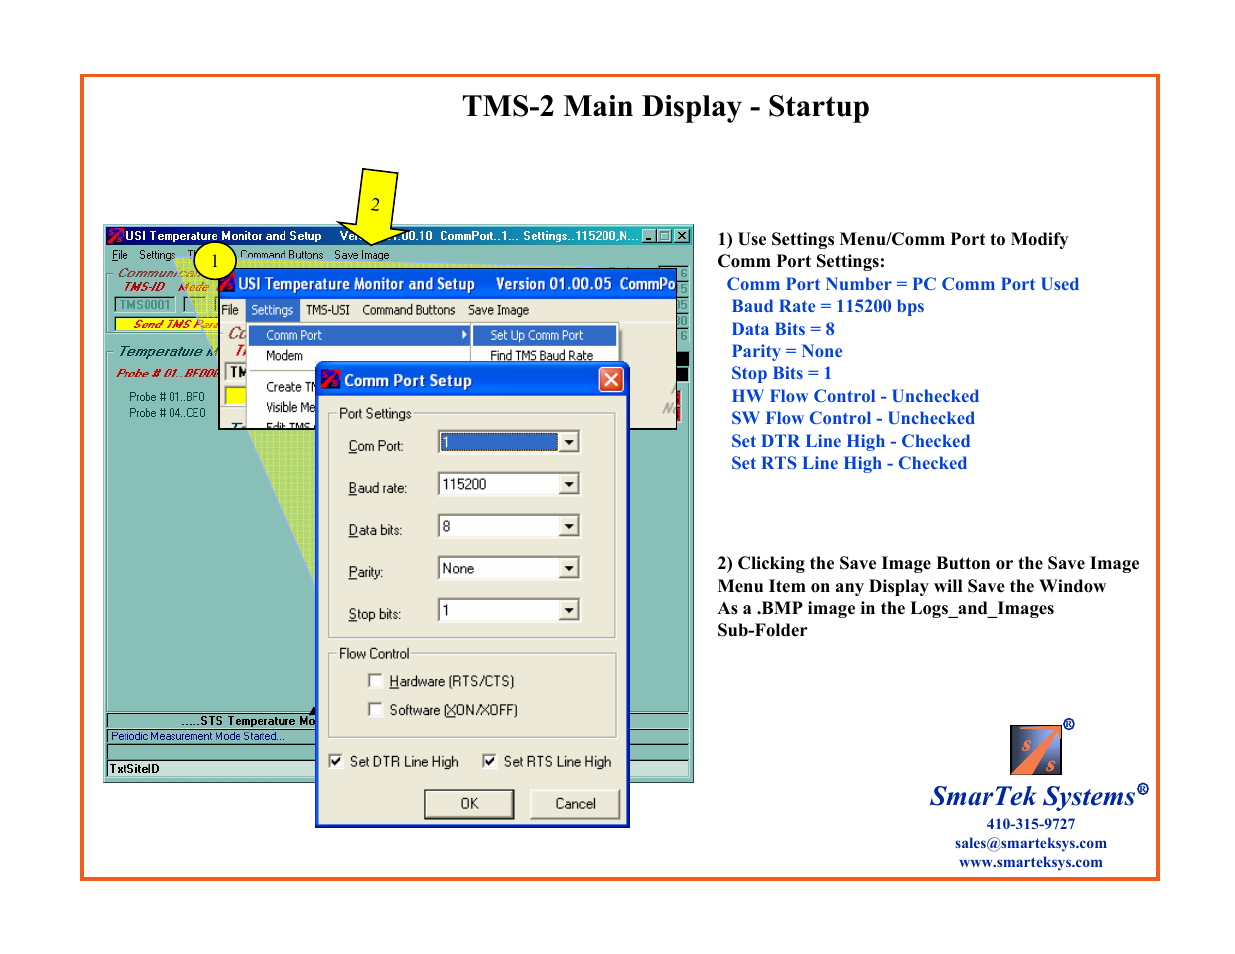Click the Comm Port Setup dialog title icon
The width and height of the screenshot is (1235, 954).
[x=330, y=380]
